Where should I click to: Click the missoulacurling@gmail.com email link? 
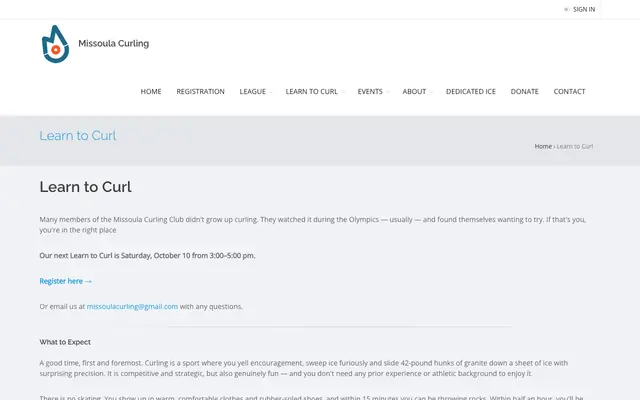132,307
